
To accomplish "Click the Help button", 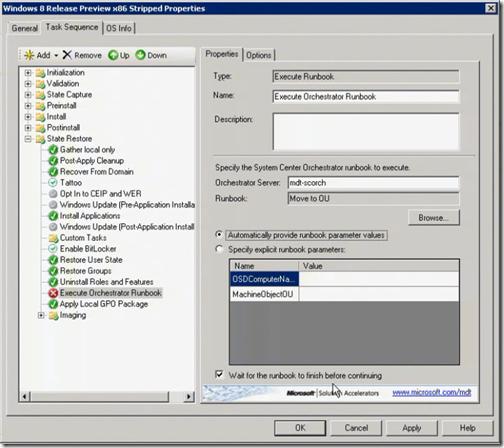I will click(x=467, y=428).
